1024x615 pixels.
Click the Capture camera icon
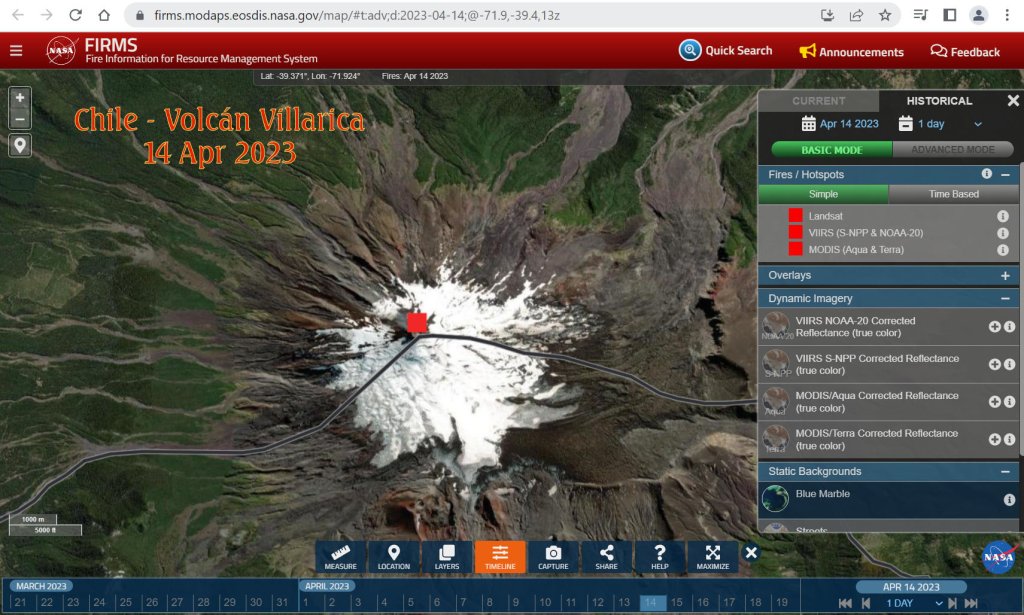point(553,557)
